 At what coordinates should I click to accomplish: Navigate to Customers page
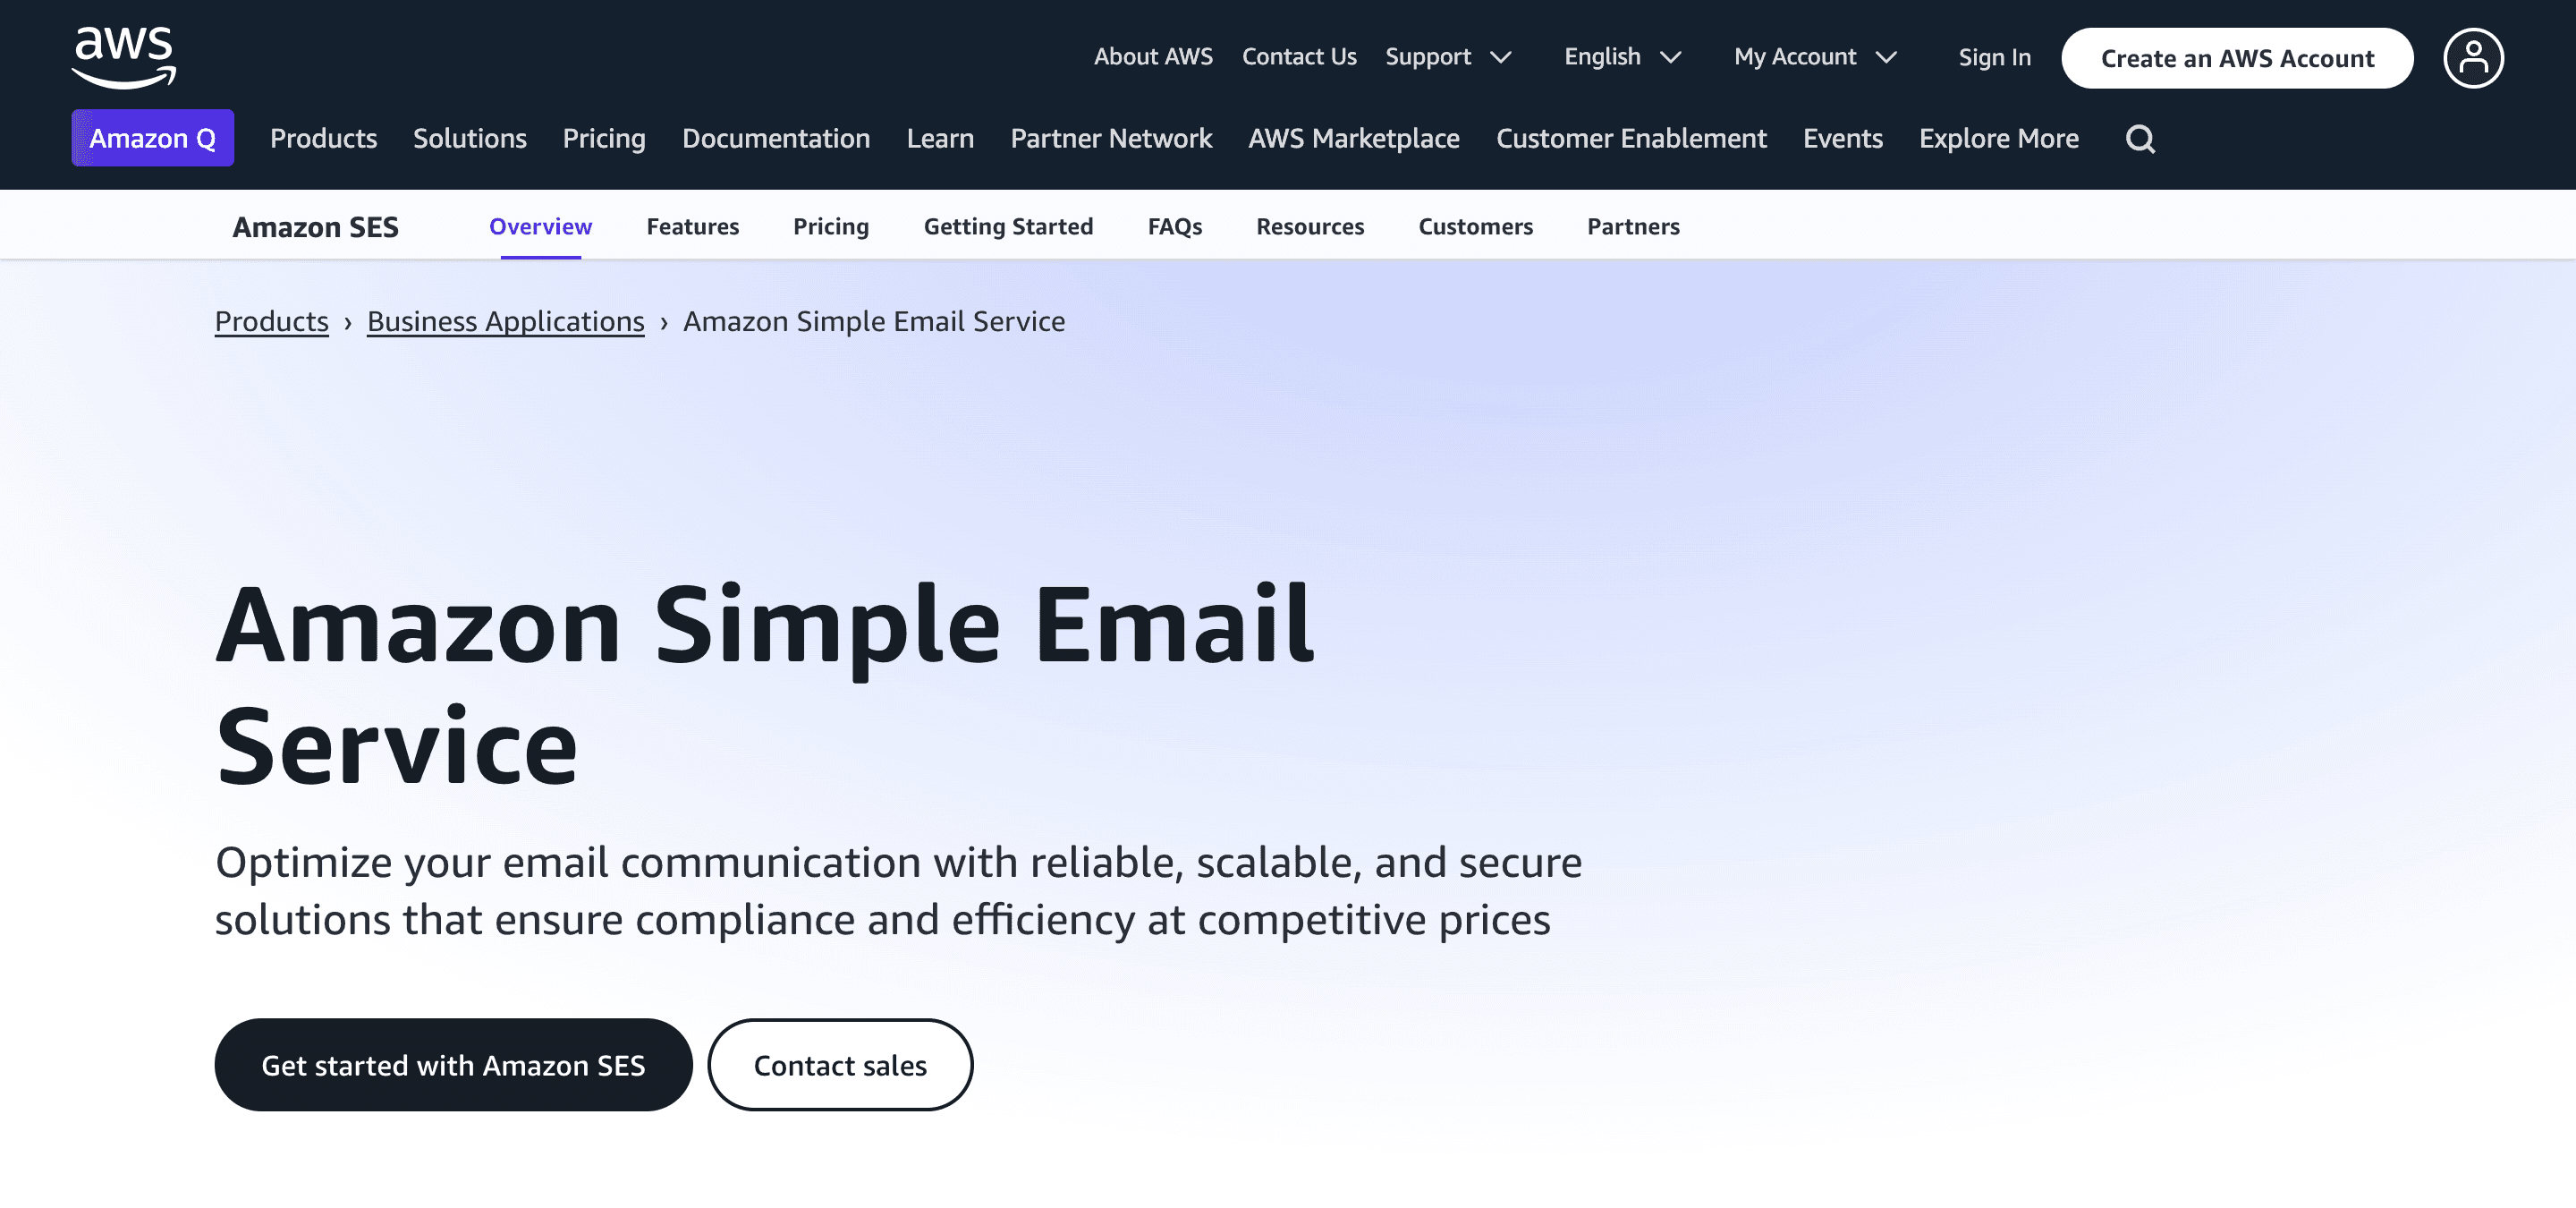[1475, 225]
